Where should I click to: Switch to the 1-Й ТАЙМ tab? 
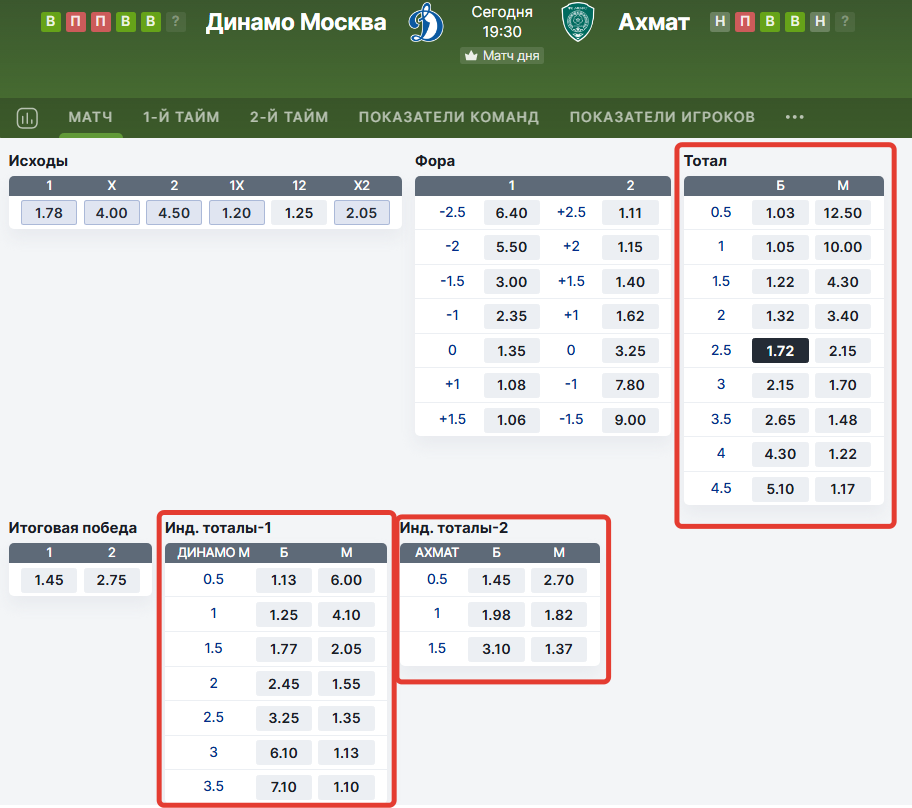pyautogui.click(x=181, y=117)
